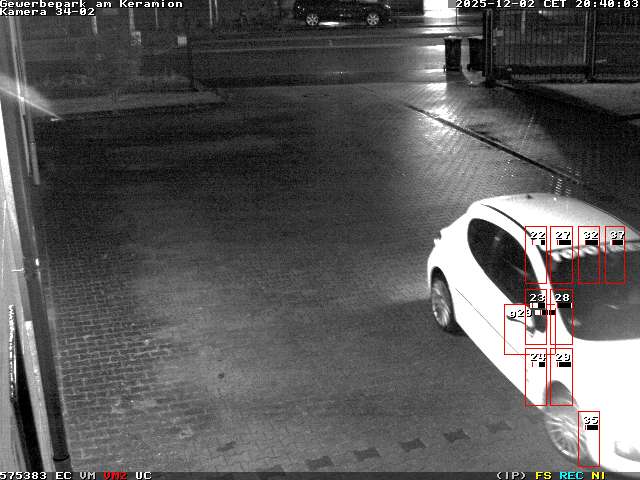
Task: Select motion box 35 near the wheel
Action: (589, 439)
